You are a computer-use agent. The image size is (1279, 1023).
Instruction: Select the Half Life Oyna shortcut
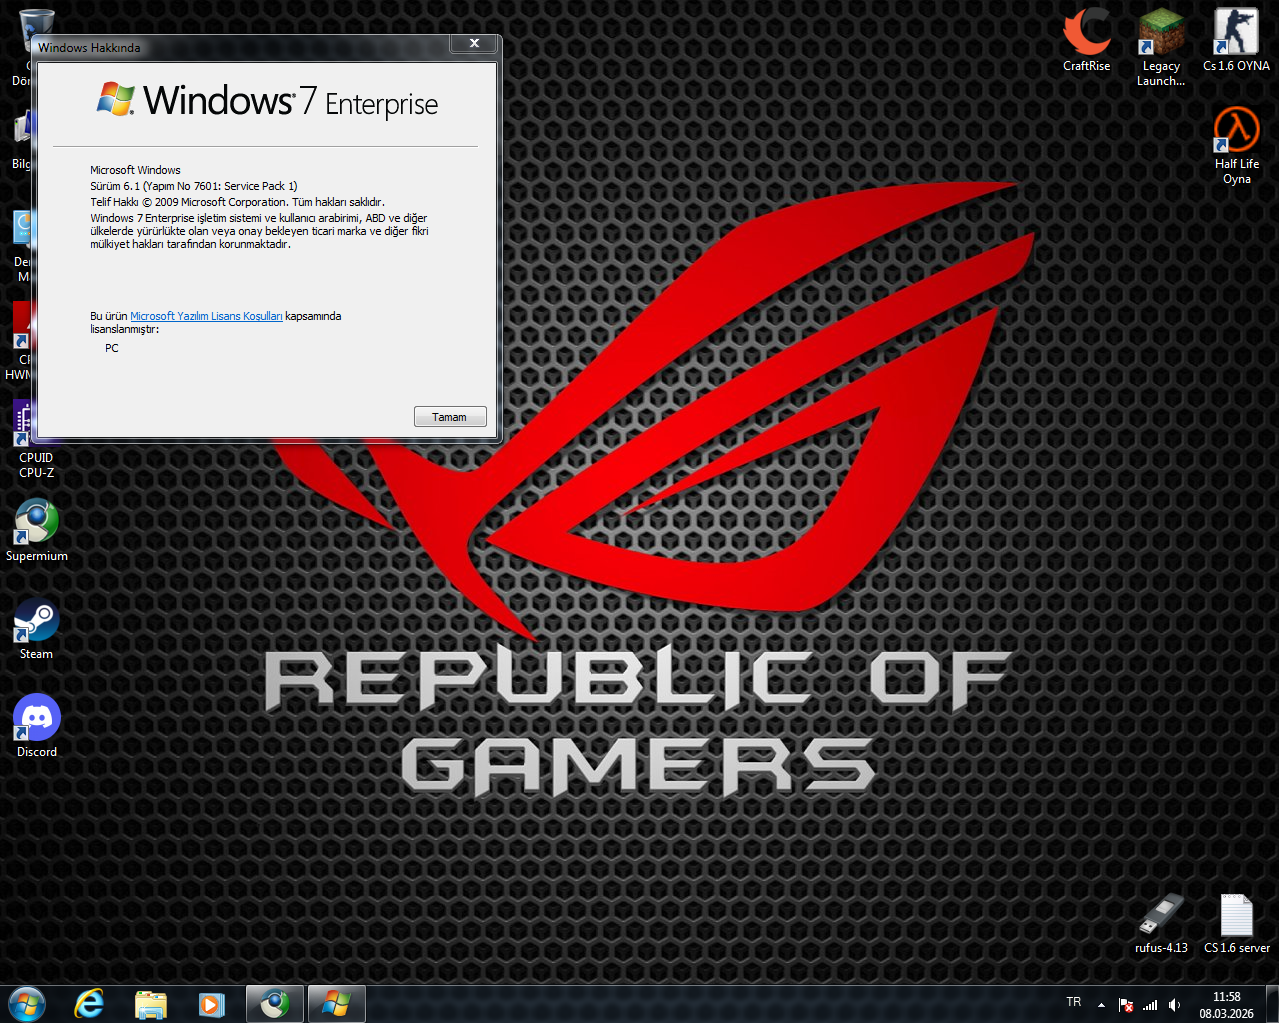point(1236,145)
